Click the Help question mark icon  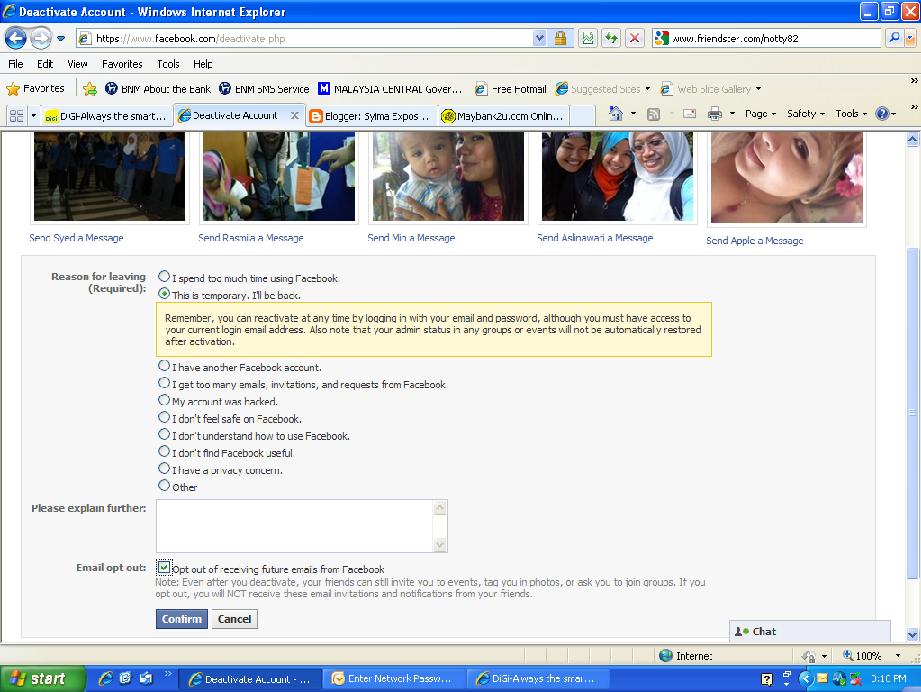tap(882, 113)
